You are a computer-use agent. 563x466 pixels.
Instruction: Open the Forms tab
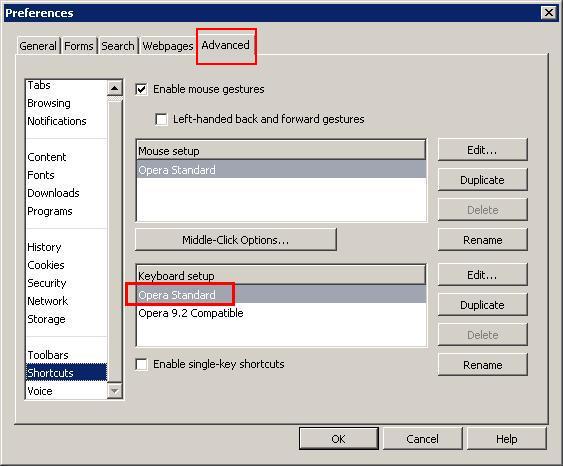click(x=79, y=46)
